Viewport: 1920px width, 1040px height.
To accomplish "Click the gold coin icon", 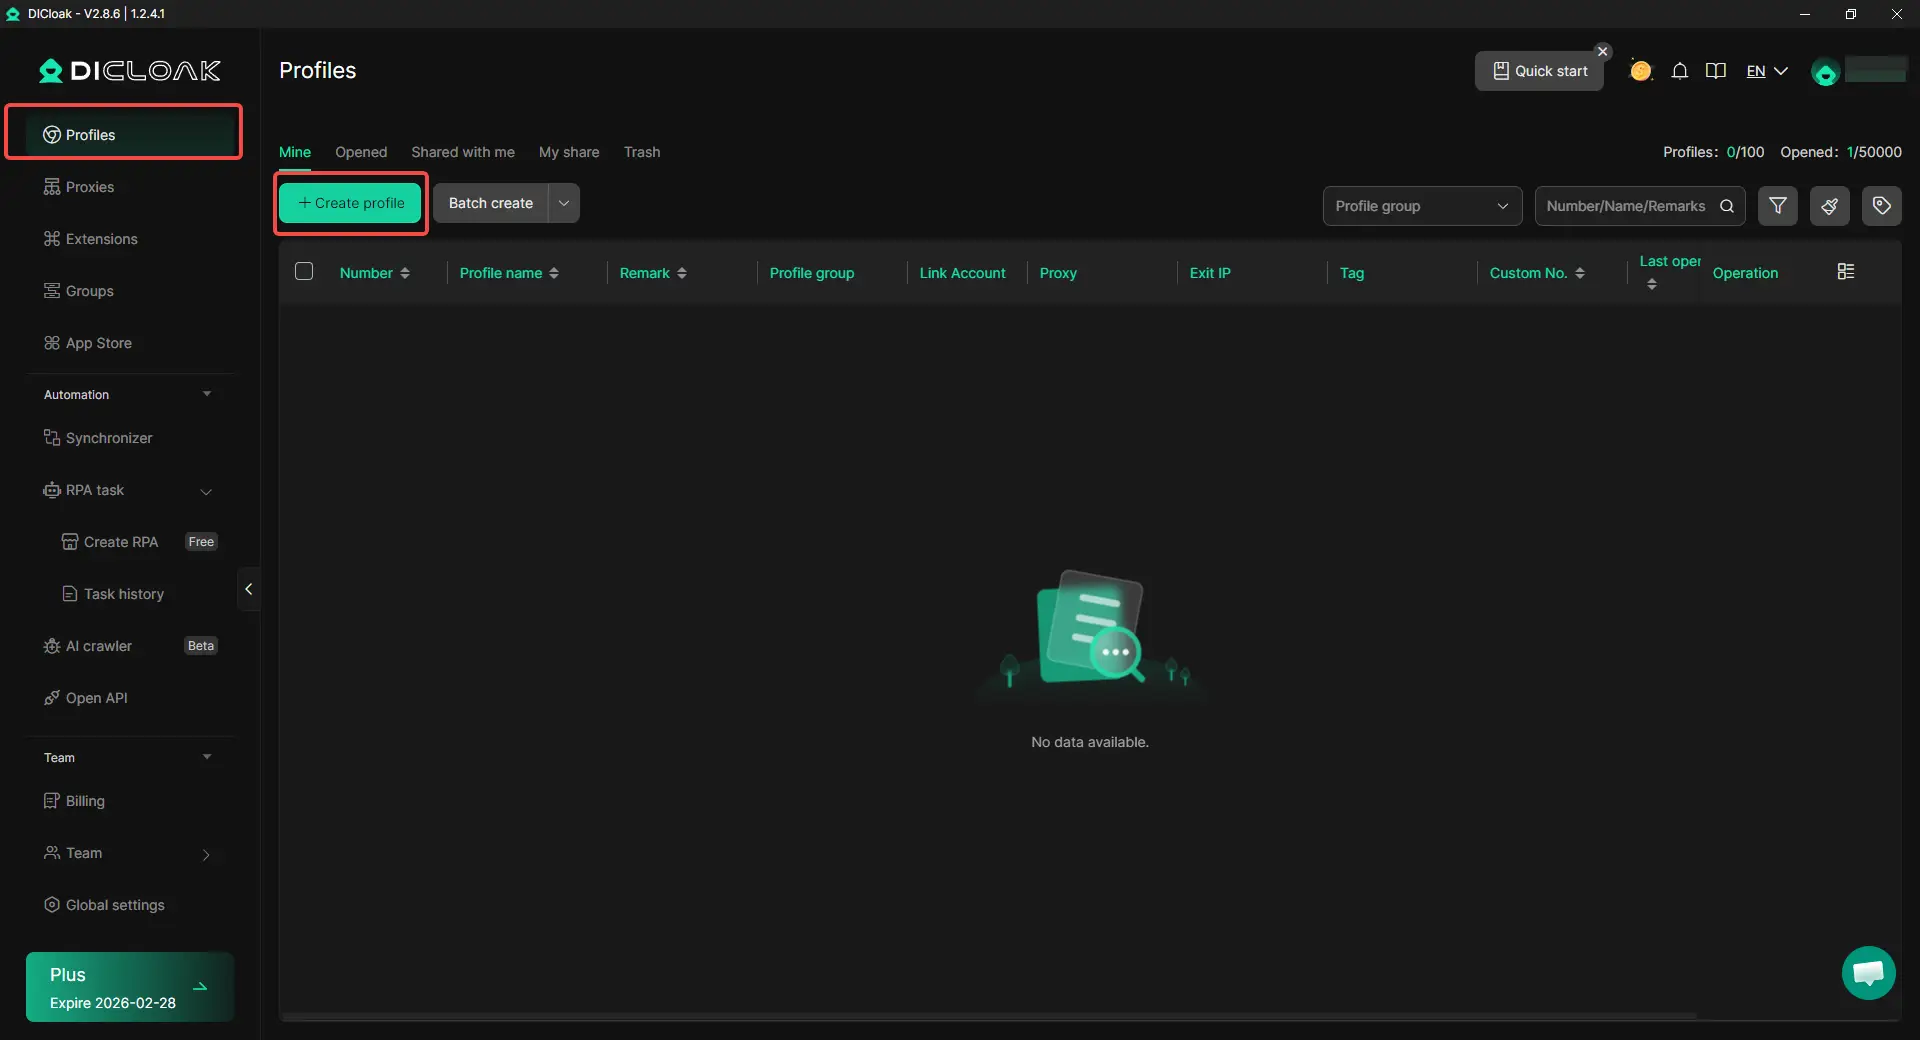I will [x=1641, y=71].
